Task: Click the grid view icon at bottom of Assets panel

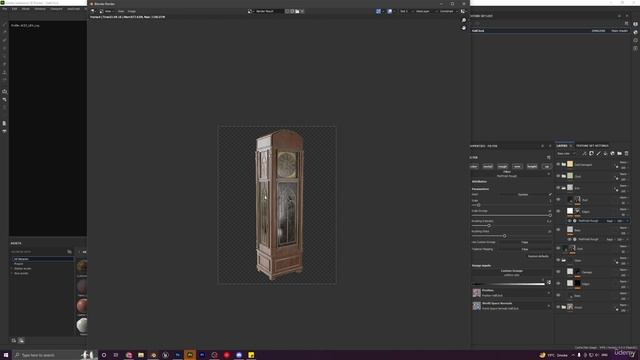Action: click(x=21, y=340)
